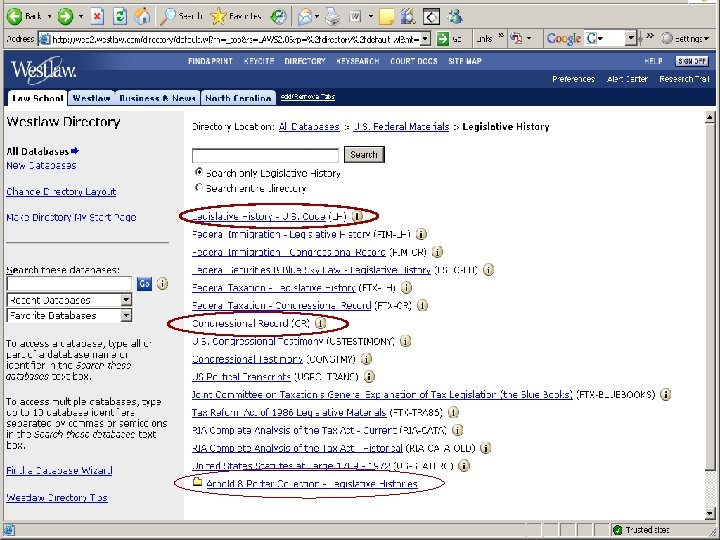The width and height of the screenshot is (720, 540).
Task: Select Search only Legislative History radio
Action: 199,173
